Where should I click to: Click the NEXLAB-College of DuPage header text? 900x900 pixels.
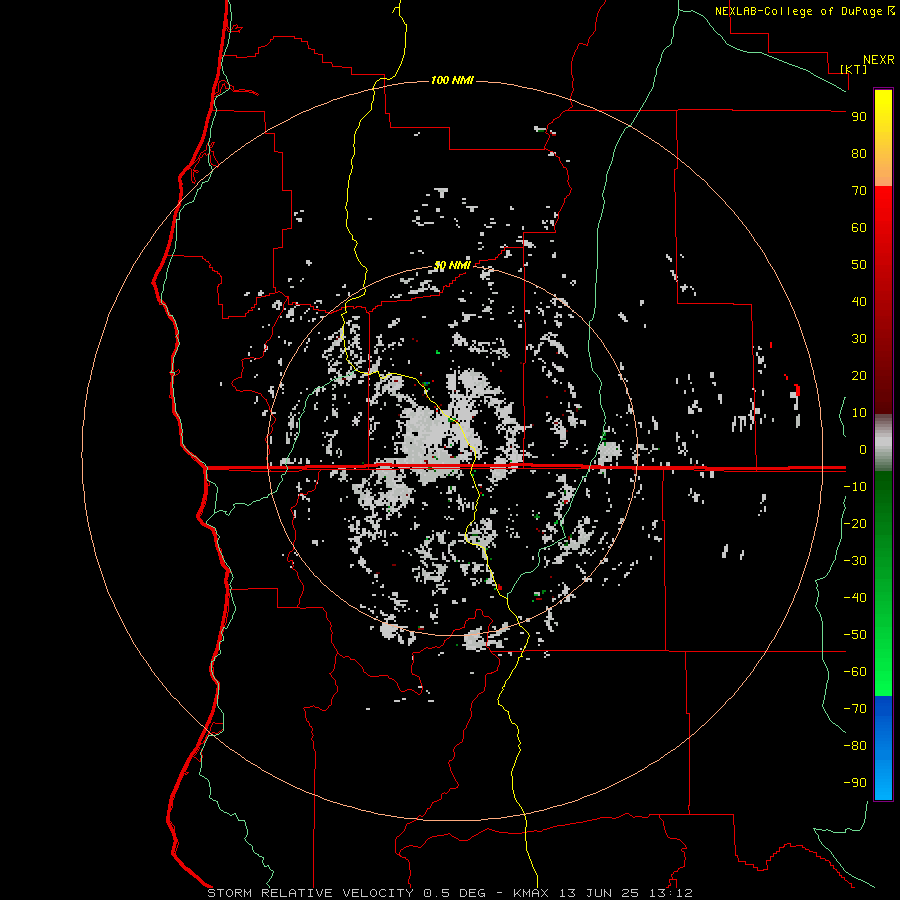[x=800, y=11]
